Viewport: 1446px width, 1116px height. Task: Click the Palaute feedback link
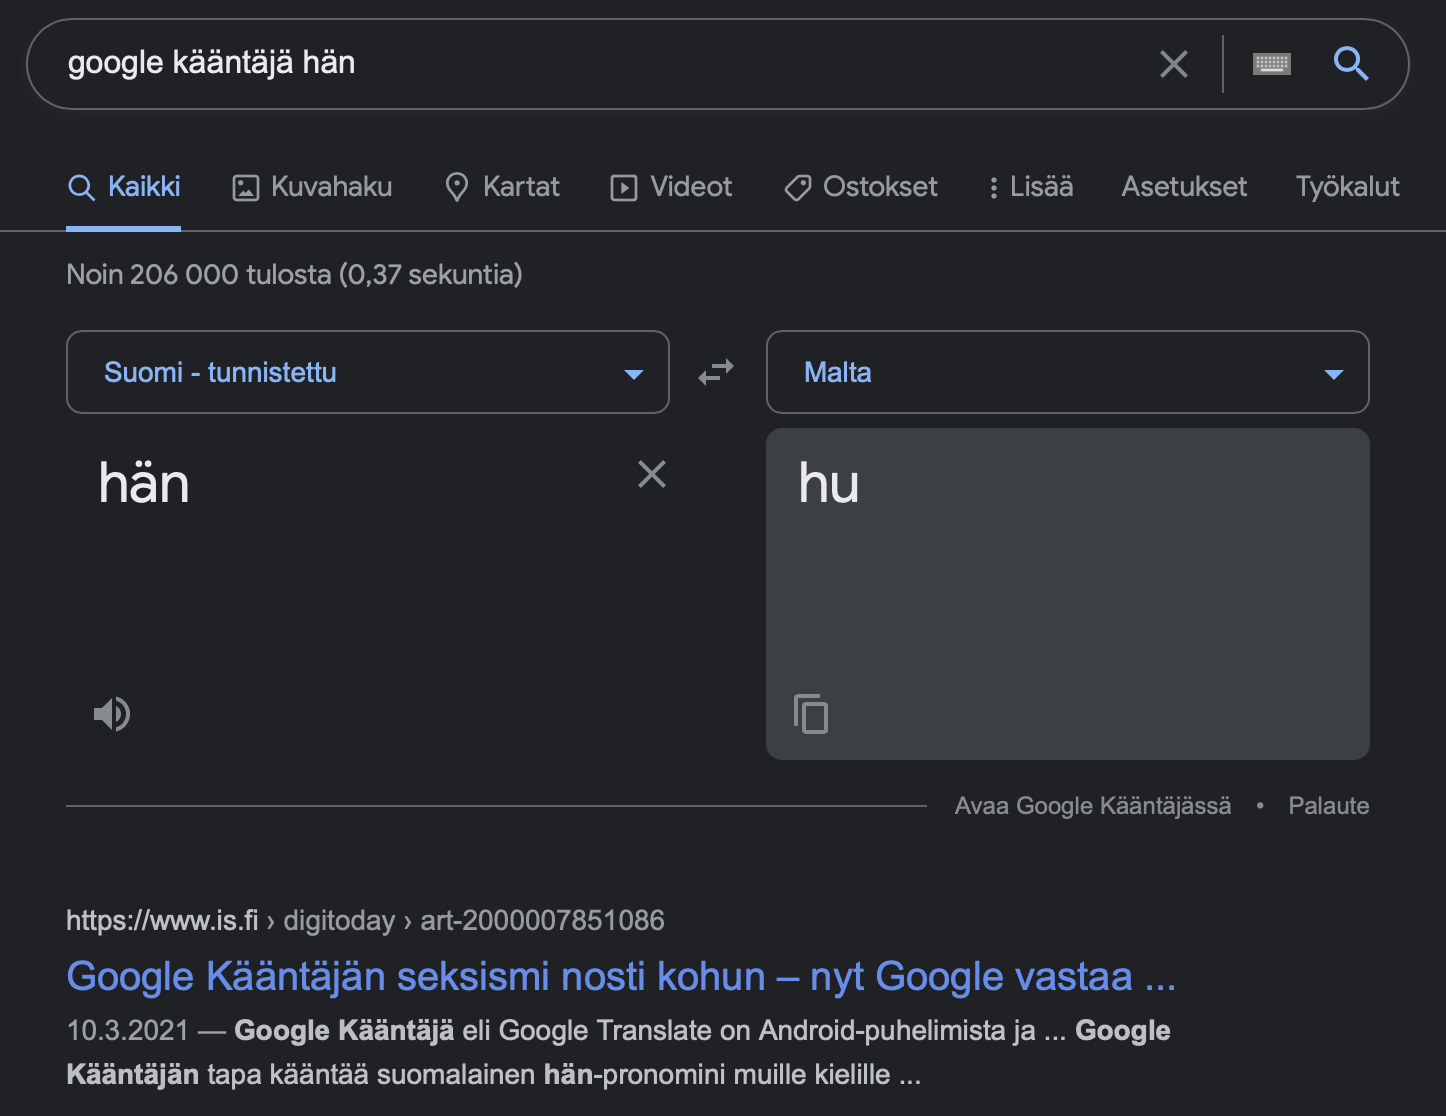(x=1328, y=806)
